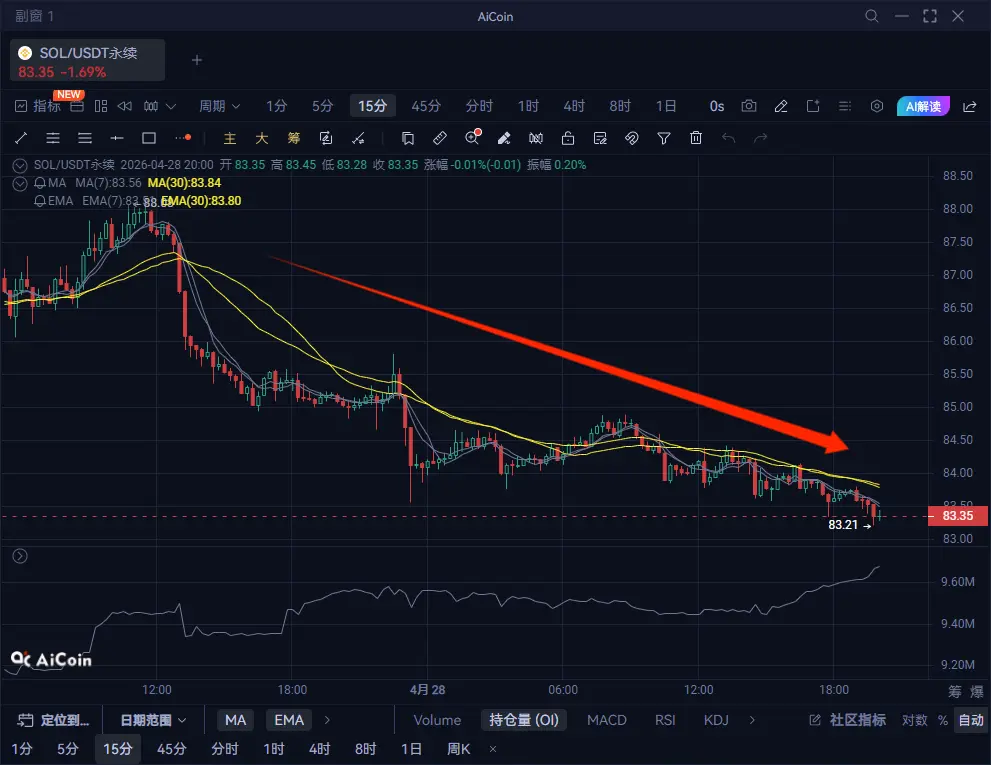Switch to 1分 interval in top bar

(276, 106)
